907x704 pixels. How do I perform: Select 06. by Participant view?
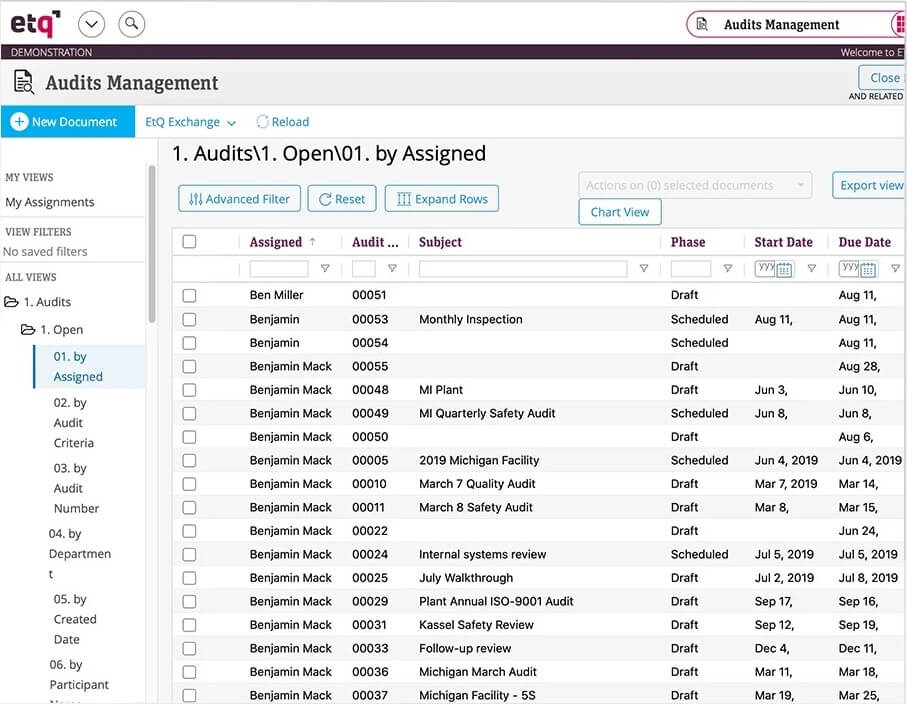tap(79, 674)
